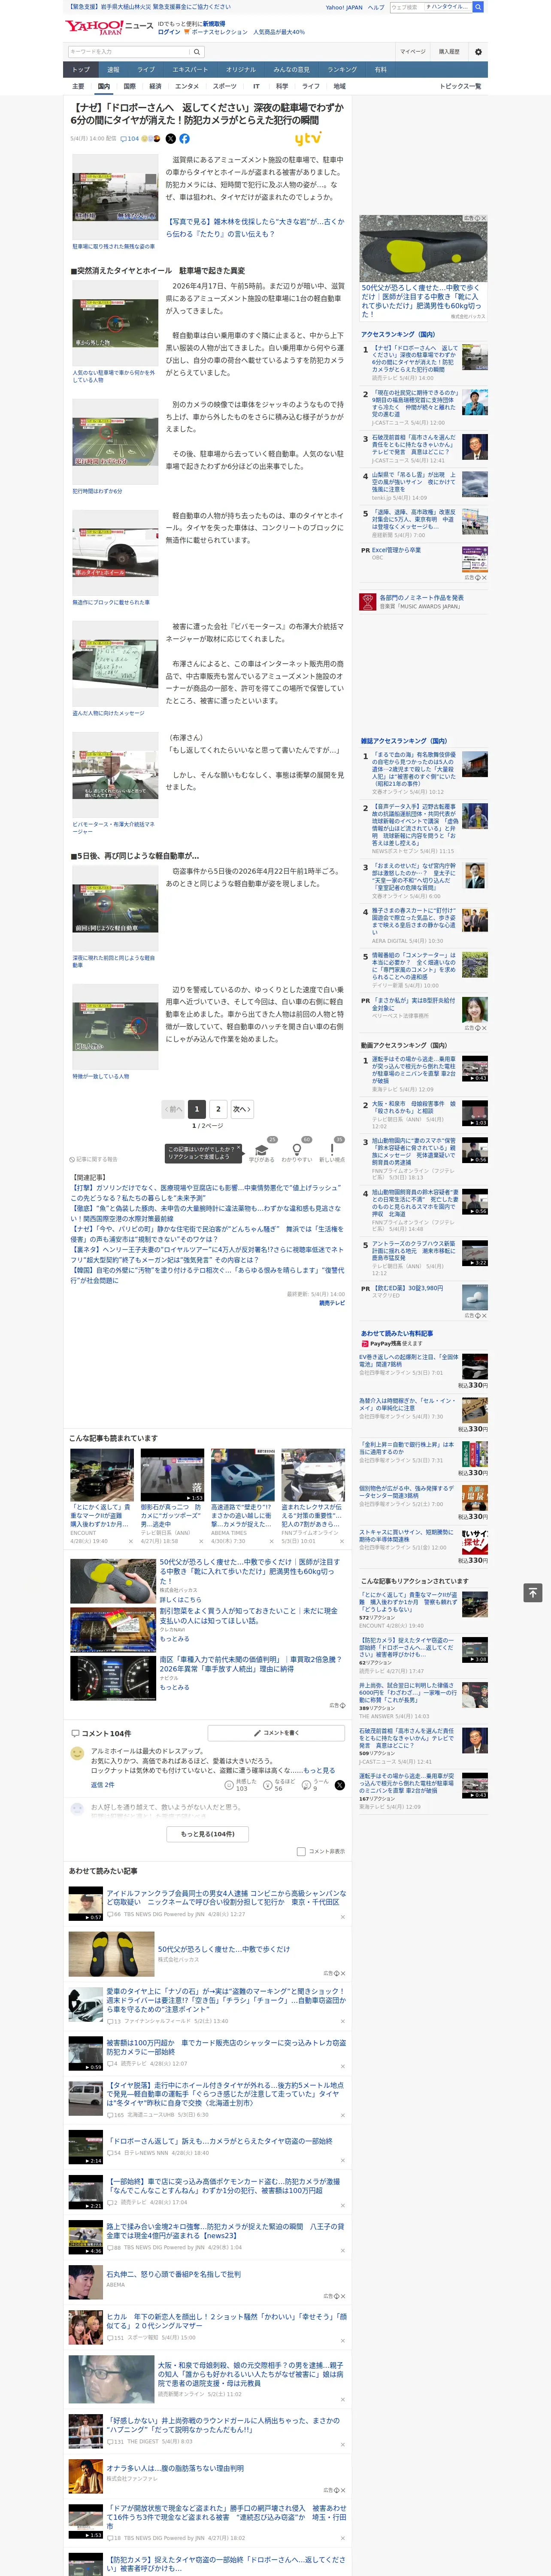551x2576 pixels.
Task: Click the magnifier in the keyword search box
Action: tap(197, 52)
